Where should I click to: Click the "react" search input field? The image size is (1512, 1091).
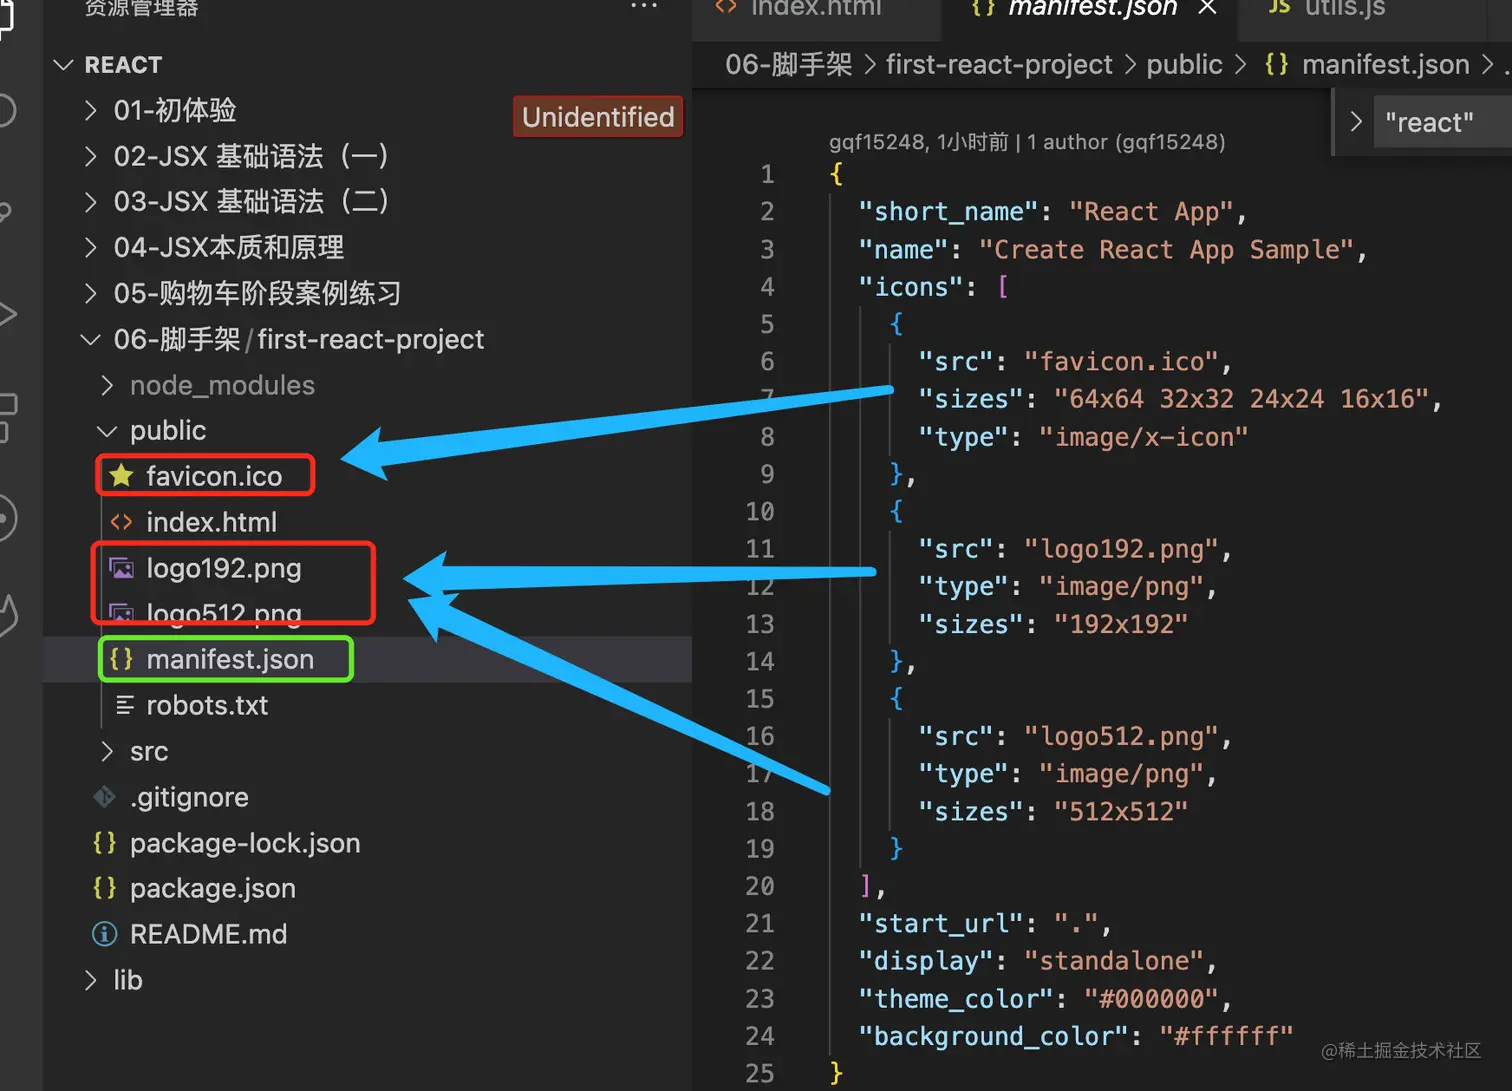(1443, 122)
